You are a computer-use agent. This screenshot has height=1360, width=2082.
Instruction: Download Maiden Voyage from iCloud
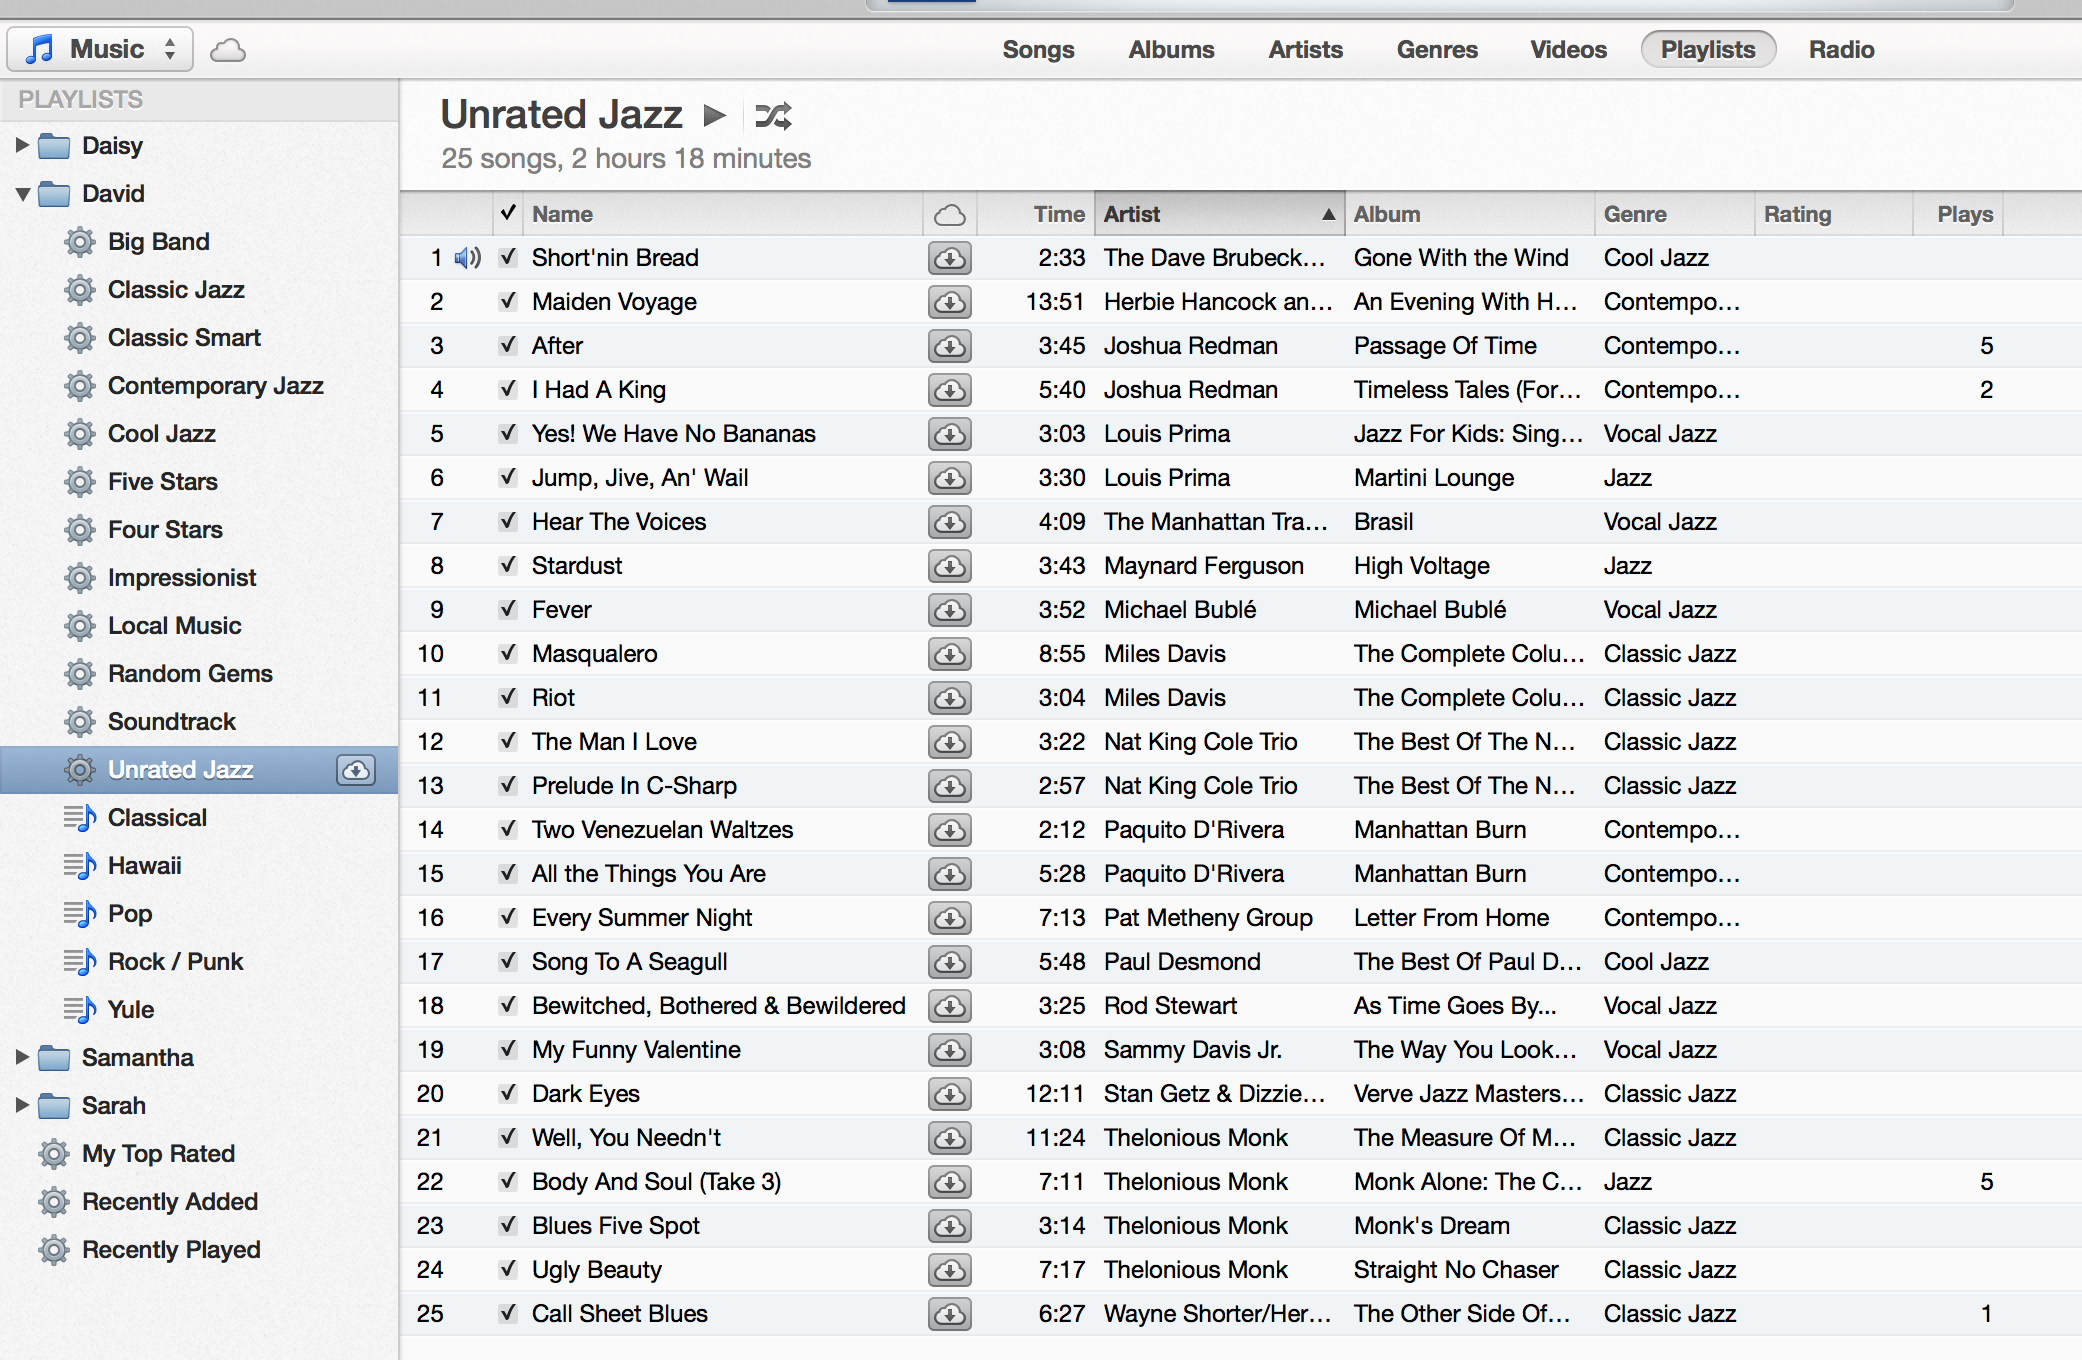[949, 302]
